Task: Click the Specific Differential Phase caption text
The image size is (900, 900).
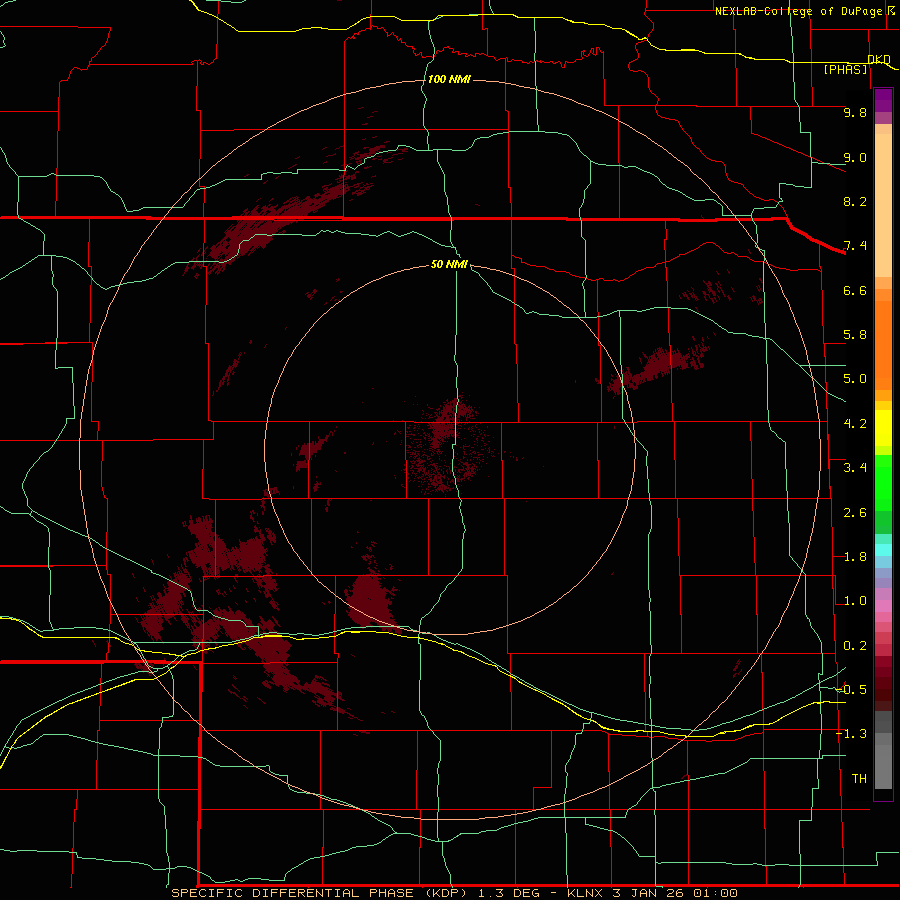Action: [453, 893]
